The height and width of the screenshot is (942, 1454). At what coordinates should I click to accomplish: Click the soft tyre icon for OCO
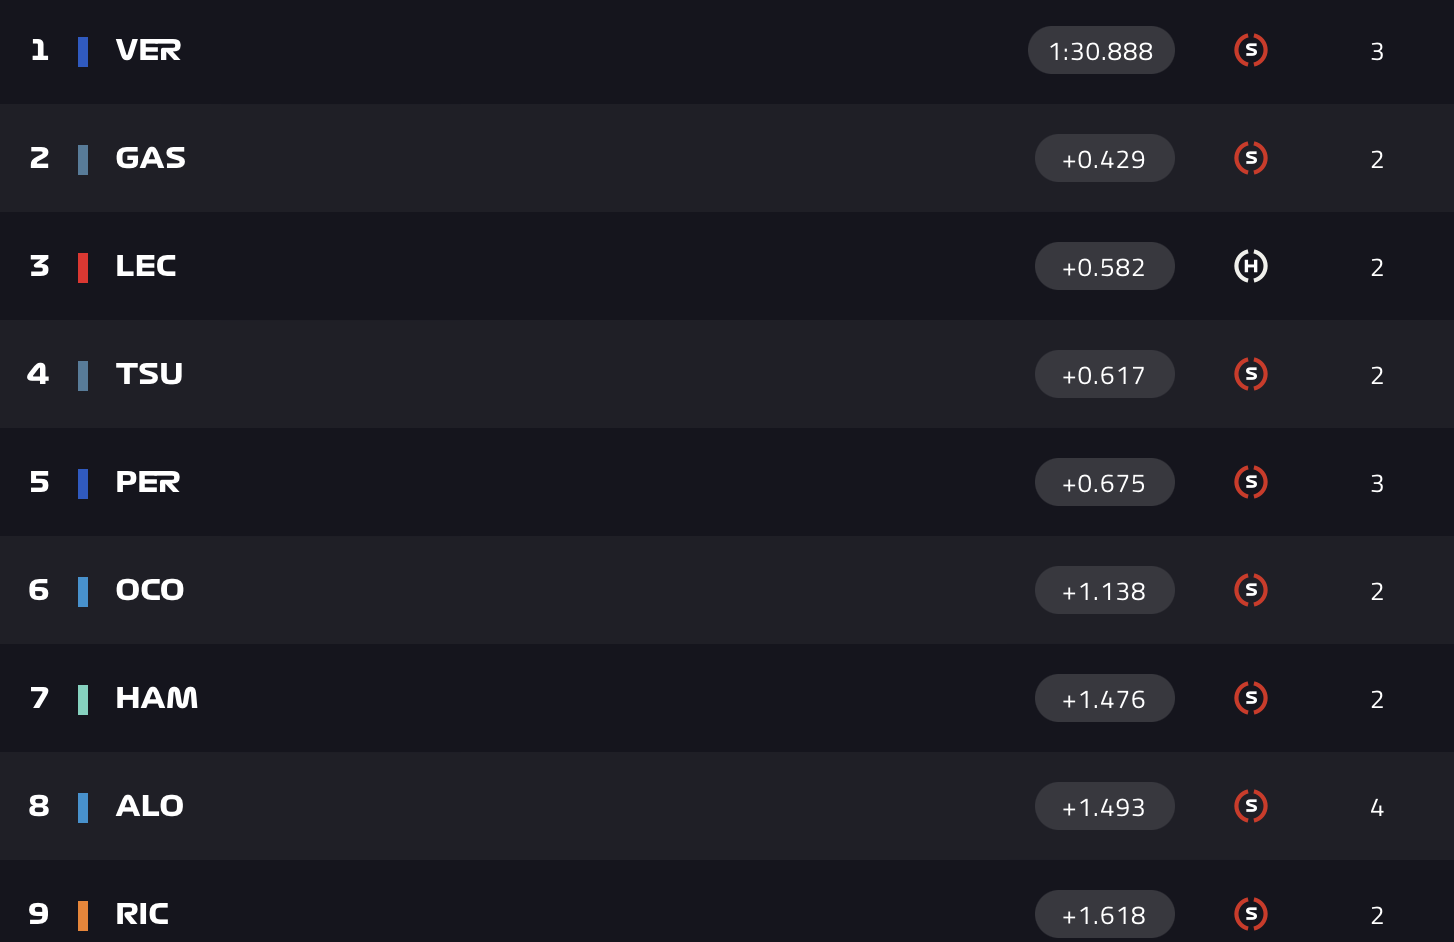pyautogui.click(x=1251, y=590)
